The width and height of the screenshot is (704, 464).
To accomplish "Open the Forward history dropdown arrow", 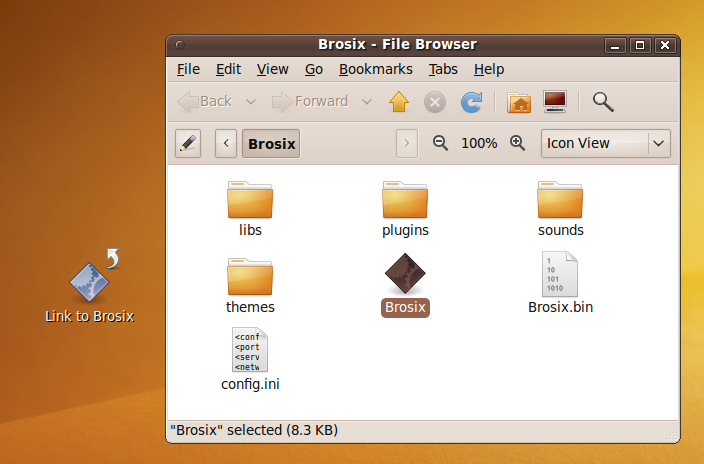I will 367,102.
